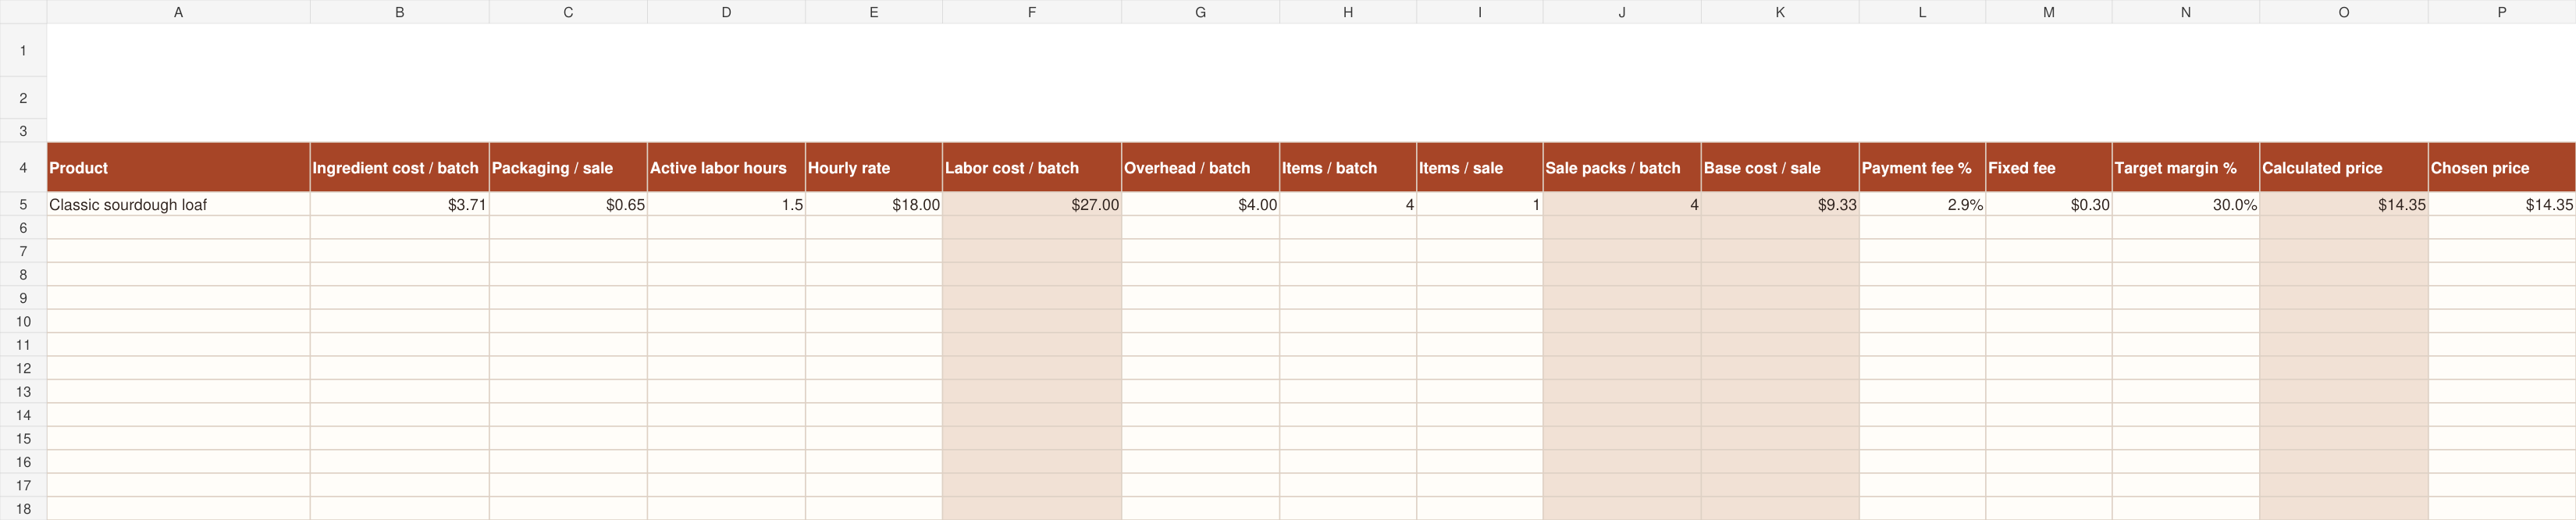The width and height of the screenshot is (2576, 520).
Task: Click the Product header cell
Action: point(178,167)
